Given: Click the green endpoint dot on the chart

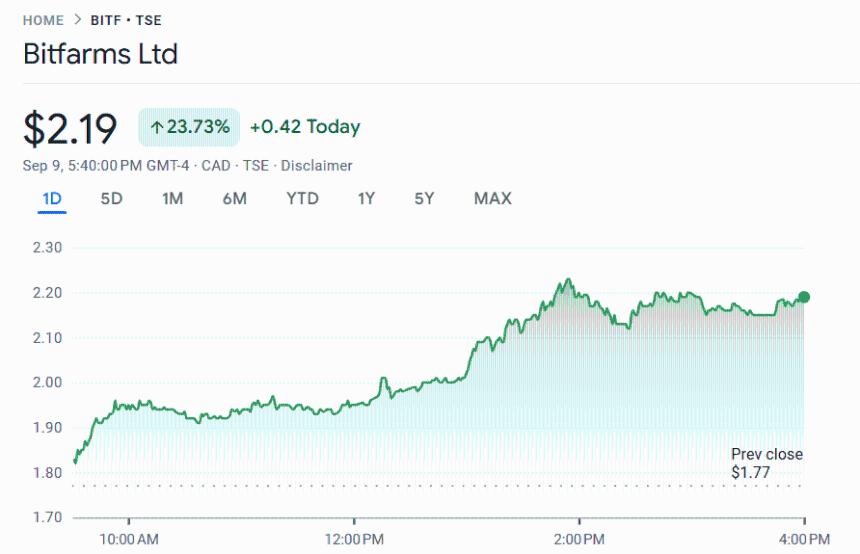Looking at the screenshot, I should pos(803,297).
